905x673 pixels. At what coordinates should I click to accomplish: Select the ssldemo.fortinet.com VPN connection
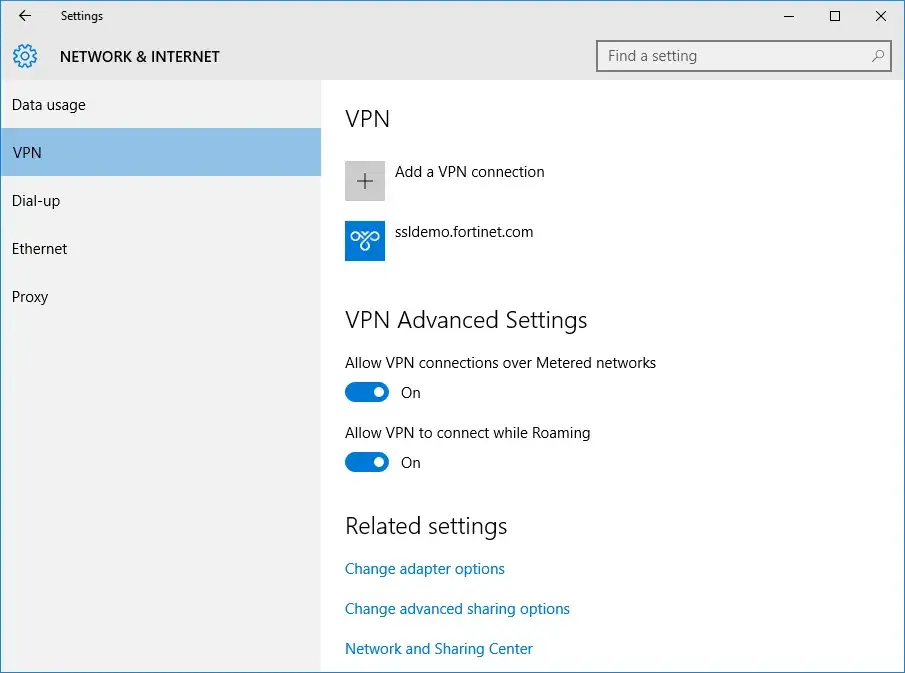tap(465, 231)
